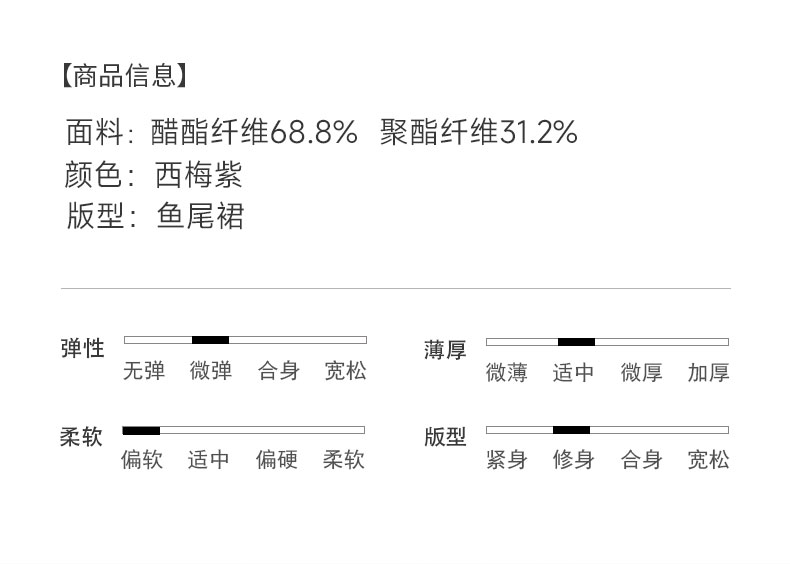This screenshot has width=790, height=564.
Task: Click the black marker on 薄厚 scale
Action: coord(576,342)
